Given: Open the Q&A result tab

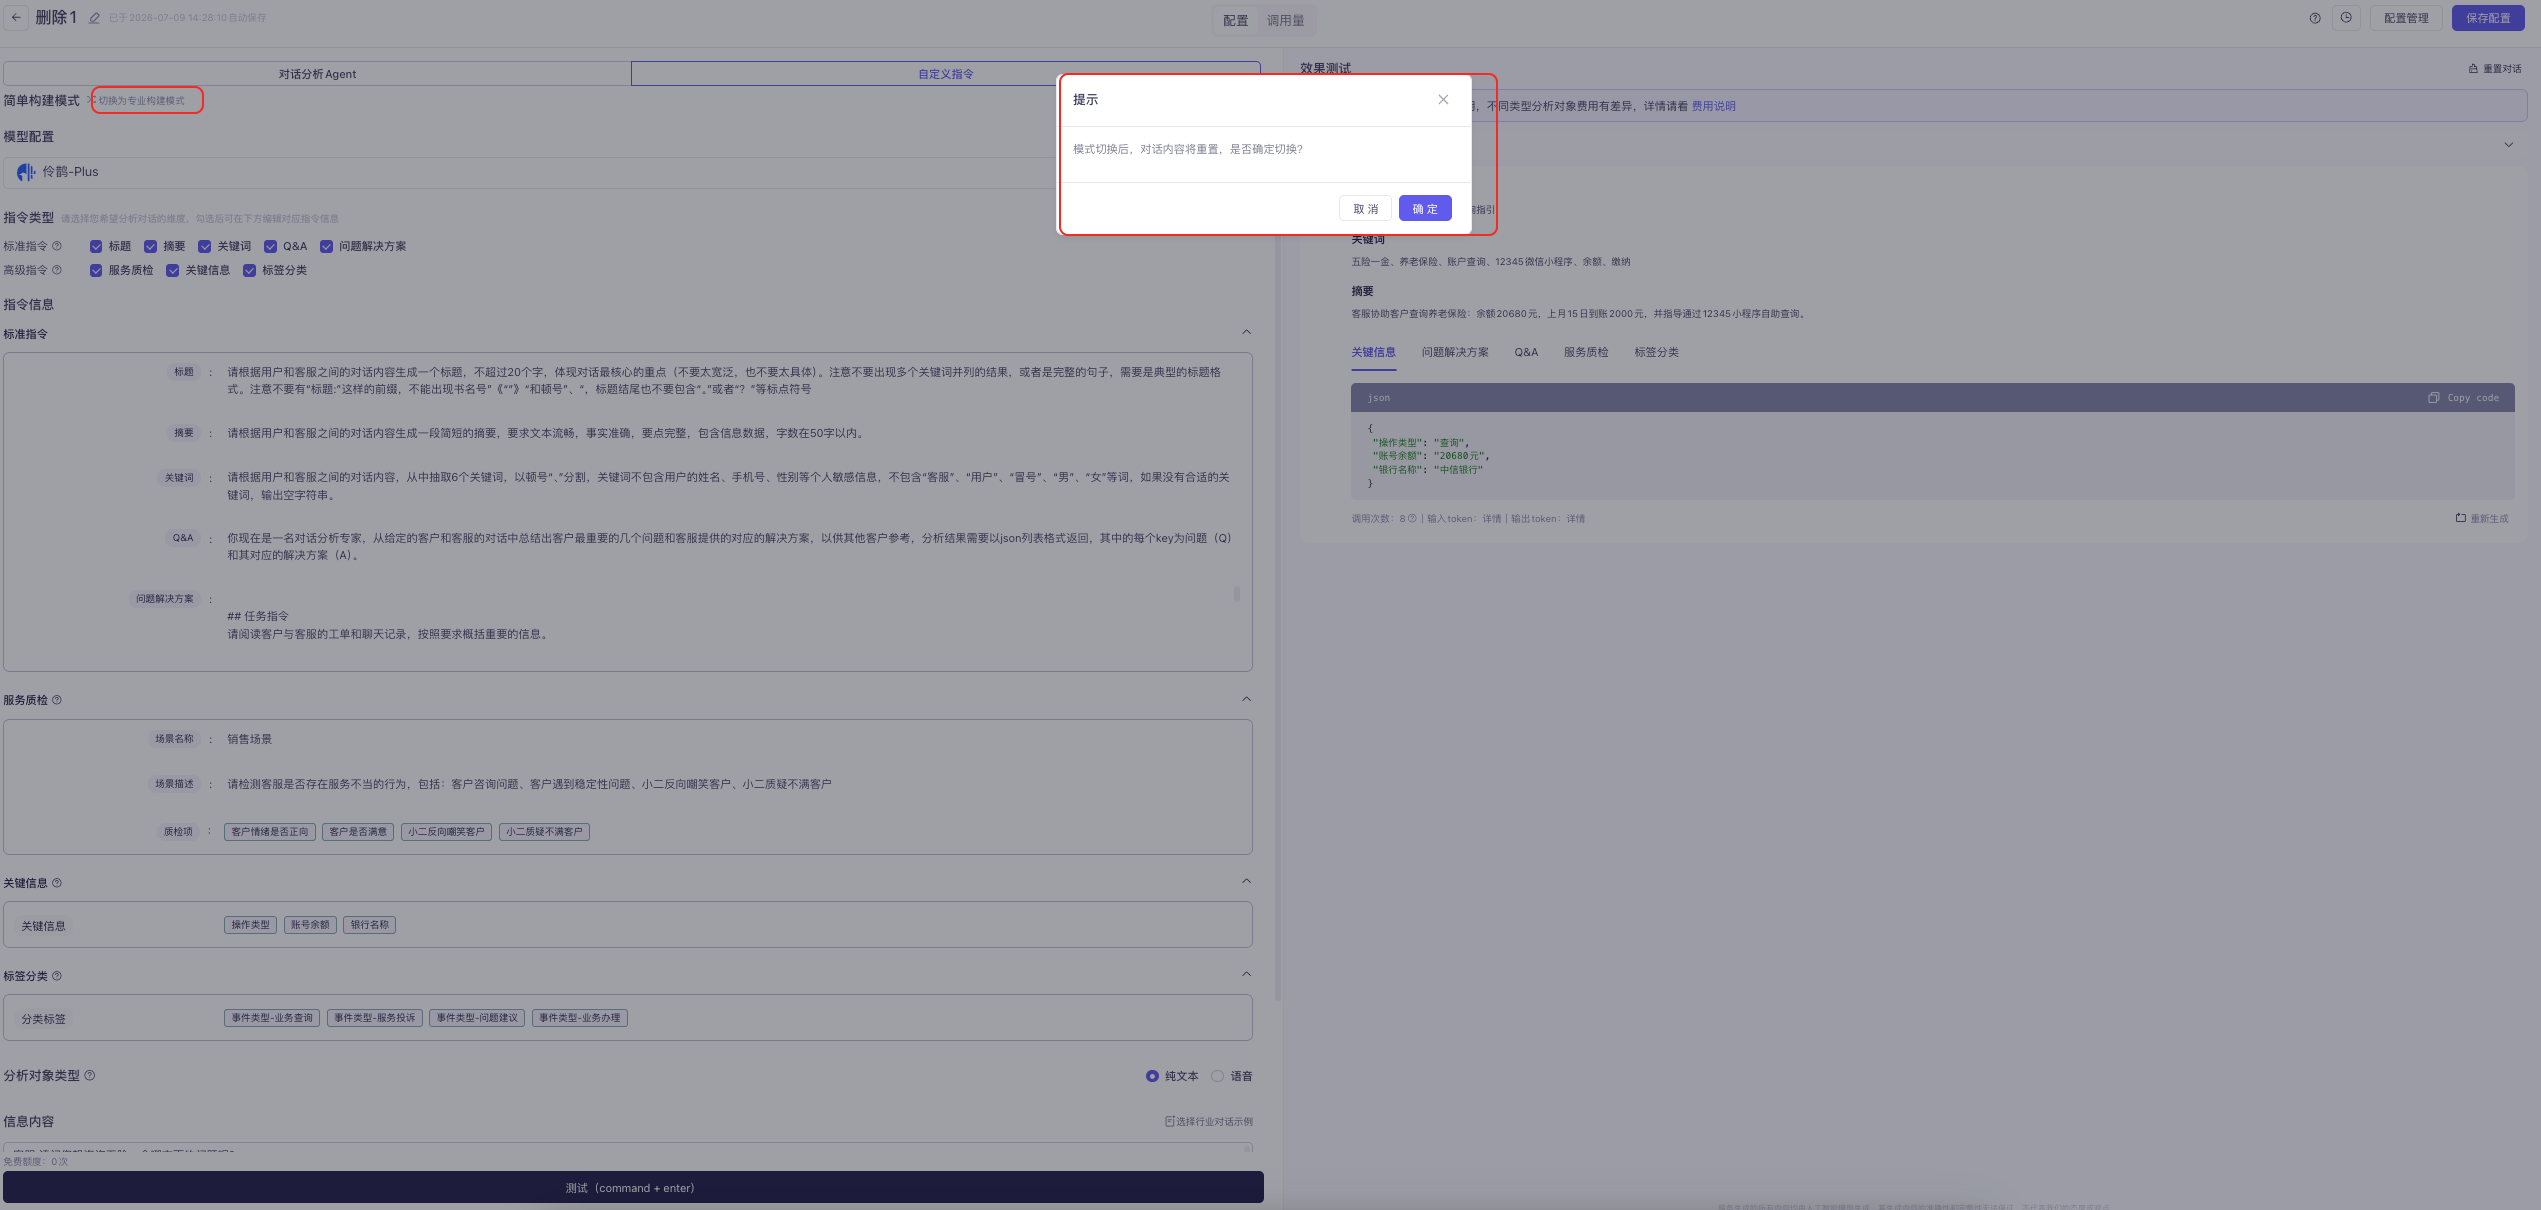Looking at the screenshot, I should pos(1526,352).
